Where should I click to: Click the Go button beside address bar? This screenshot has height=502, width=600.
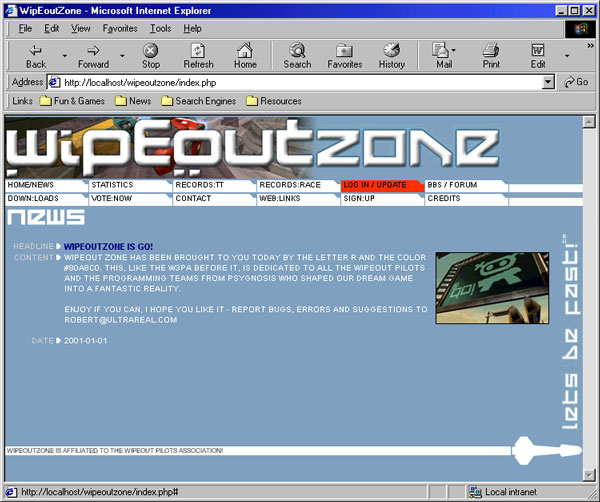tap(577, 82)
